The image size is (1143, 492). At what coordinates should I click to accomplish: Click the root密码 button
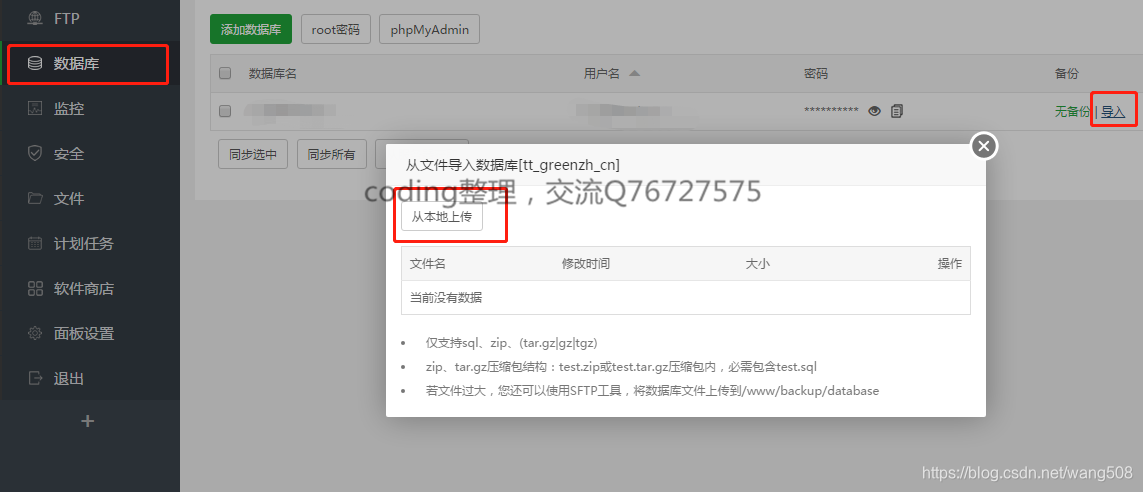pos(335,29)
